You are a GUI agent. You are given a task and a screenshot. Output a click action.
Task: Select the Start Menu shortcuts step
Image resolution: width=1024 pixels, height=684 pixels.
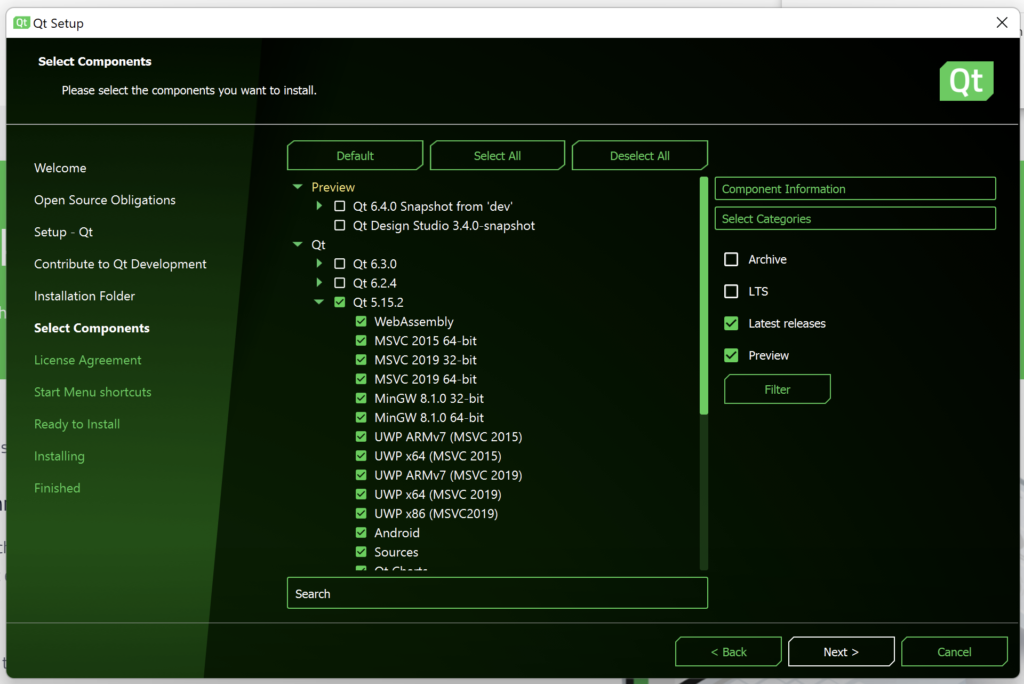pos(93,392)
